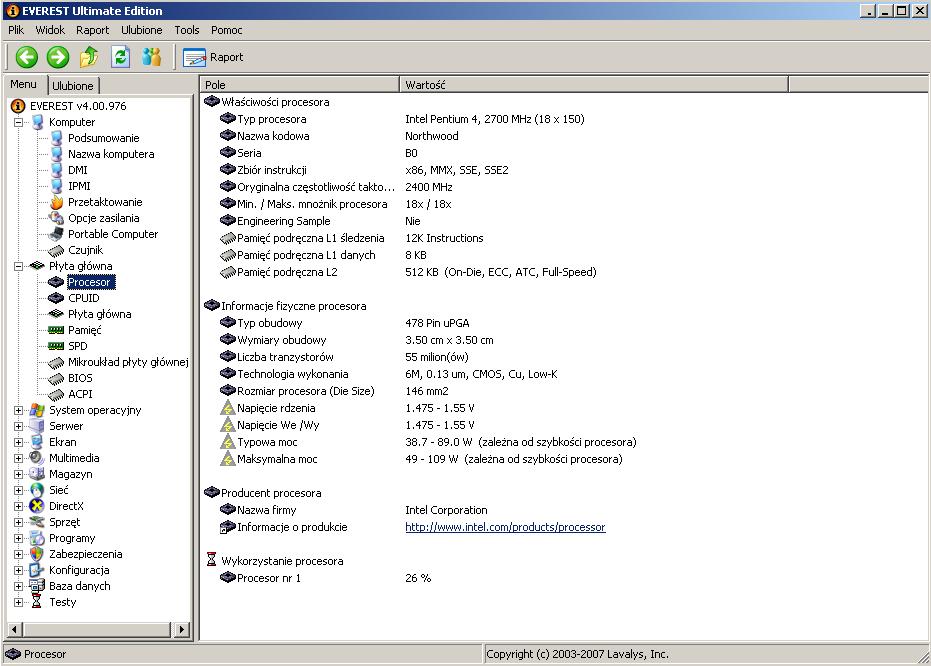Click the ACPI chip icon

click(x=56, y=394)
